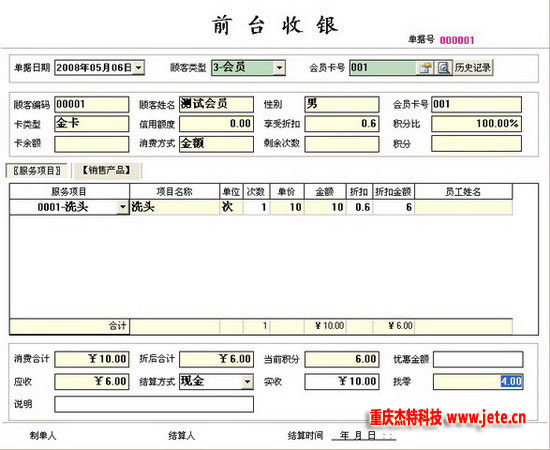Click the 顾客编码 field showing 00001
550x450 pixels.
(x=92, y=105)
